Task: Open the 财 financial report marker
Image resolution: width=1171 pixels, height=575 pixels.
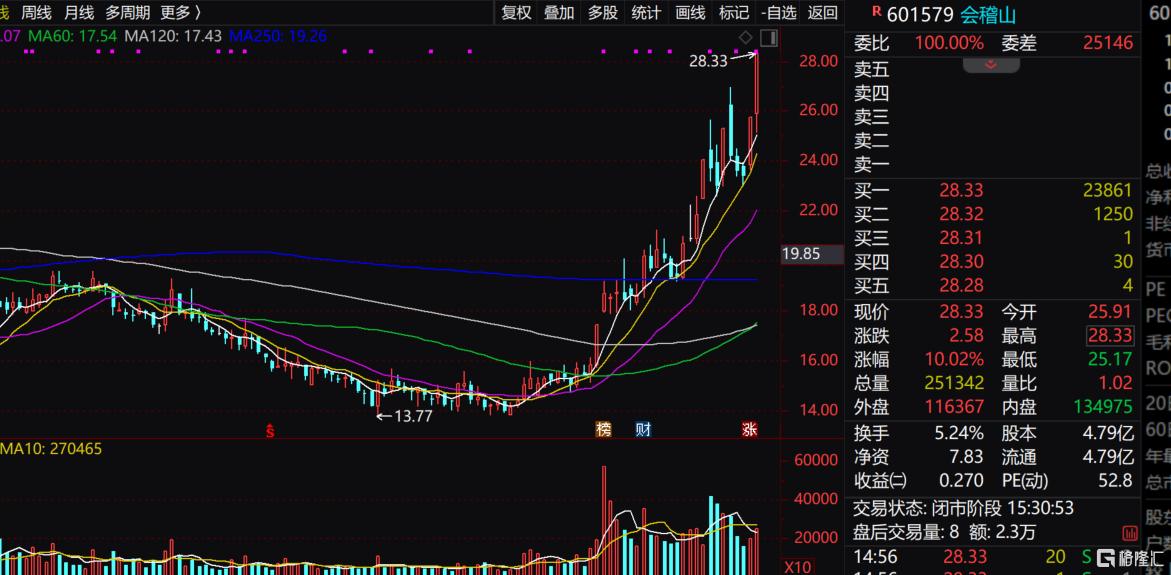Action: coord(644,429)
